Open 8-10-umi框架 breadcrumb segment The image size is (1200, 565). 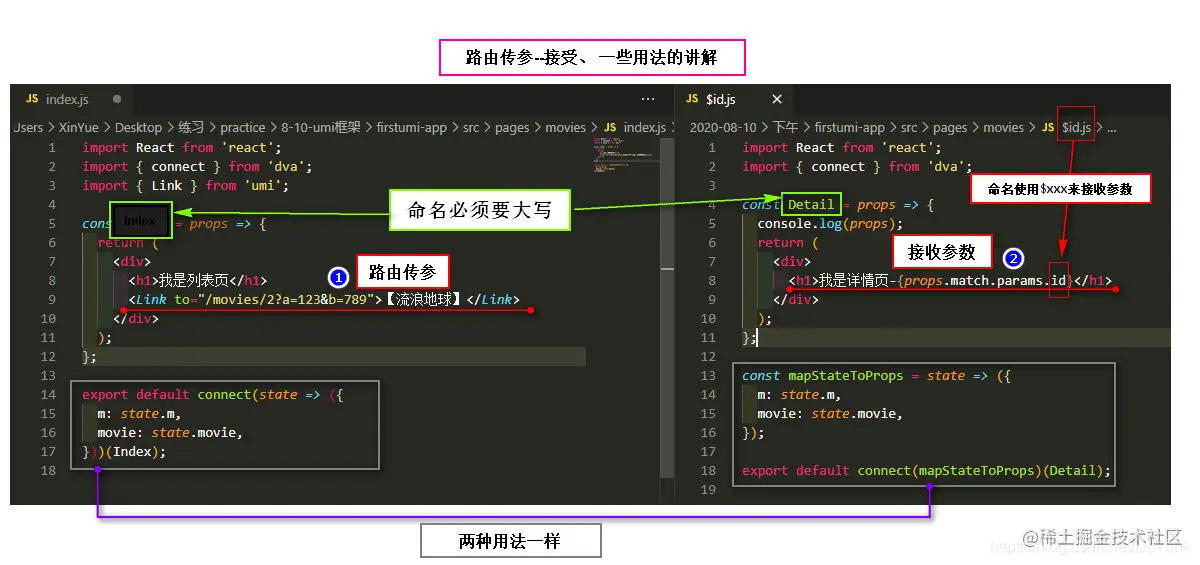(321, 128)
